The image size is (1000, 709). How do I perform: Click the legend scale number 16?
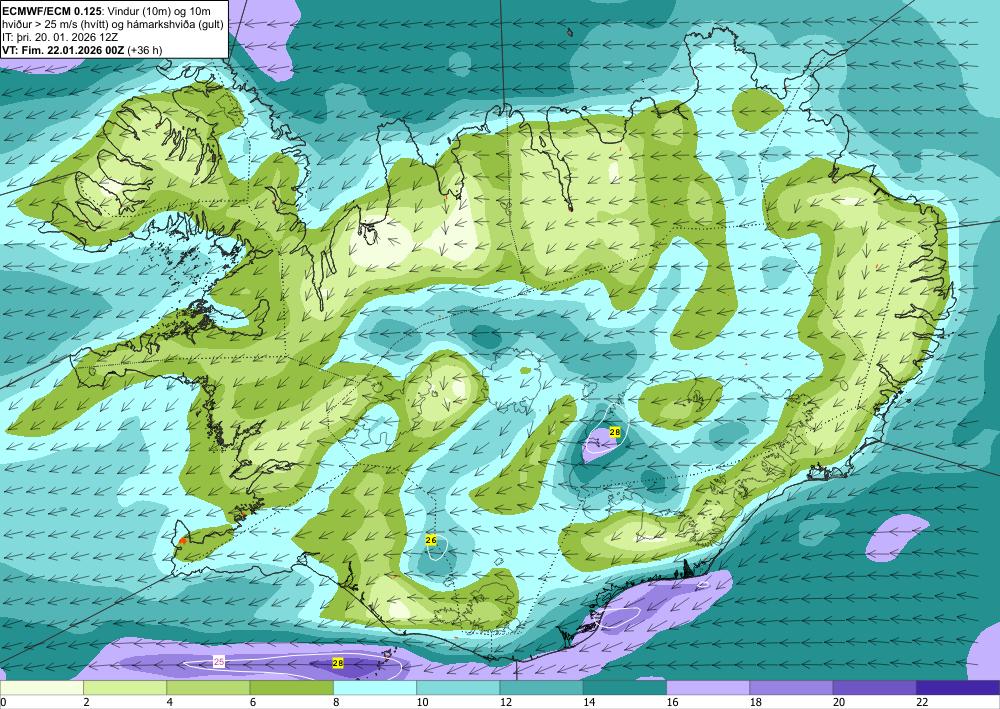pos(672,702)
